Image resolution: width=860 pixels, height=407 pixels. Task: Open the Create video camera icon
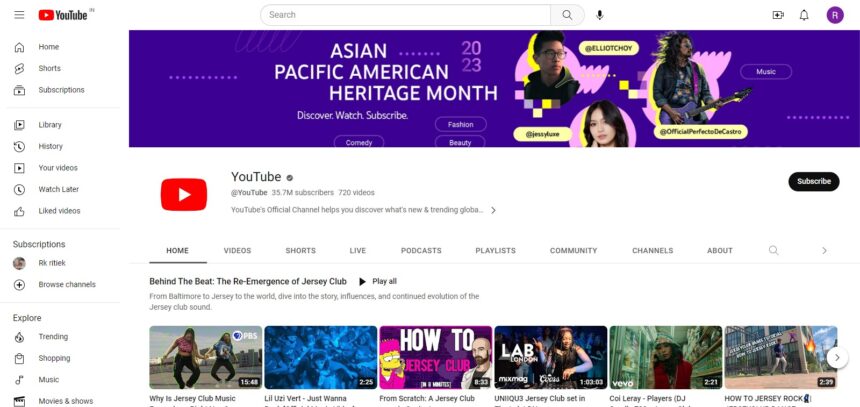(778, 15)
